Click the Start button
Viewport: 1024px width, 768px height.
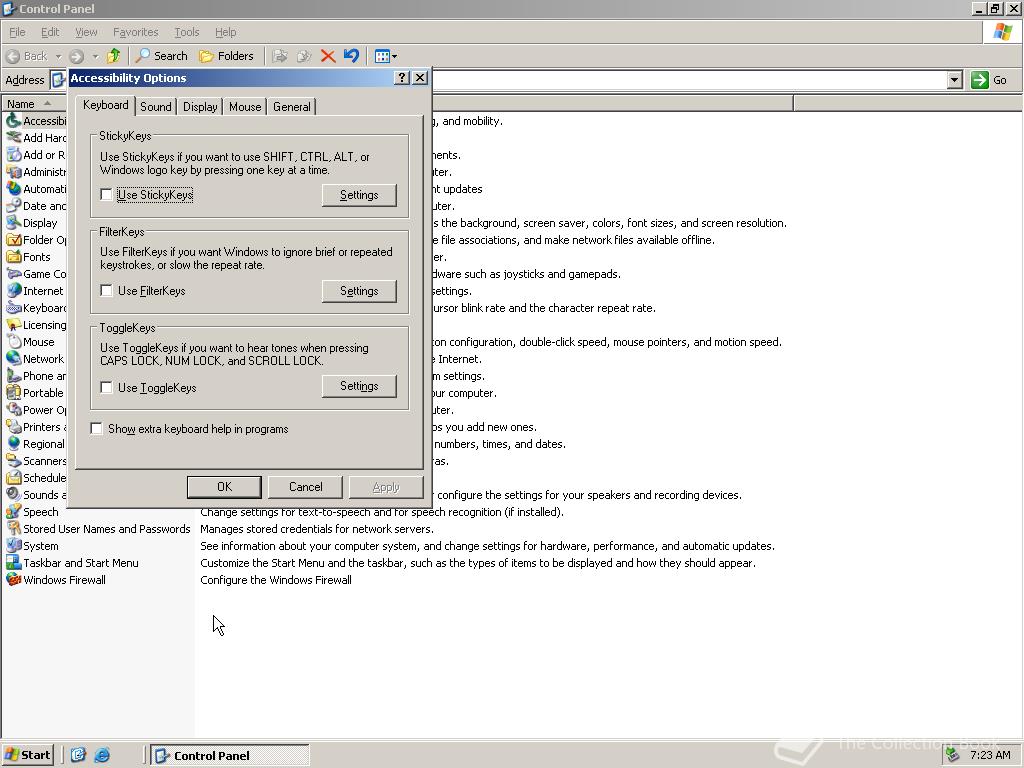coord(27,755)
